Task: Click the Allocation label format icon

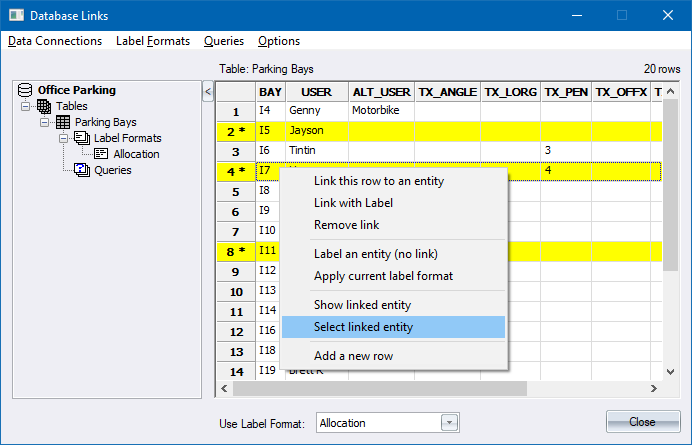Action: pos(101,154)
